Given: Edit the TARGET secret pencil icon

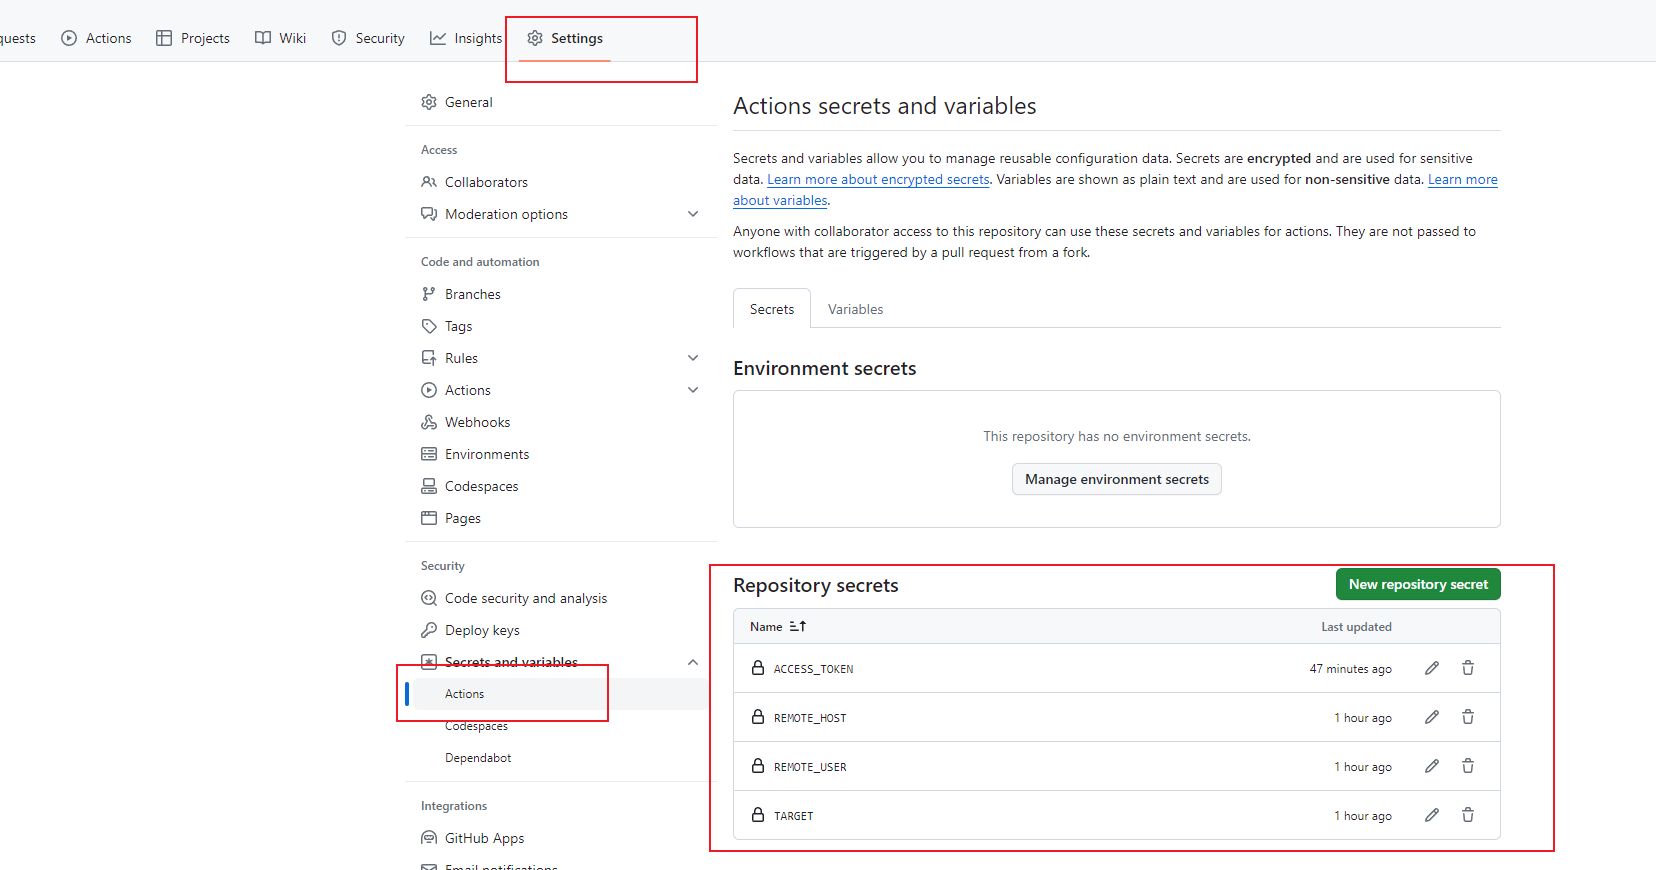Looking at the screenshot, I should click(x=1432, y=815).
